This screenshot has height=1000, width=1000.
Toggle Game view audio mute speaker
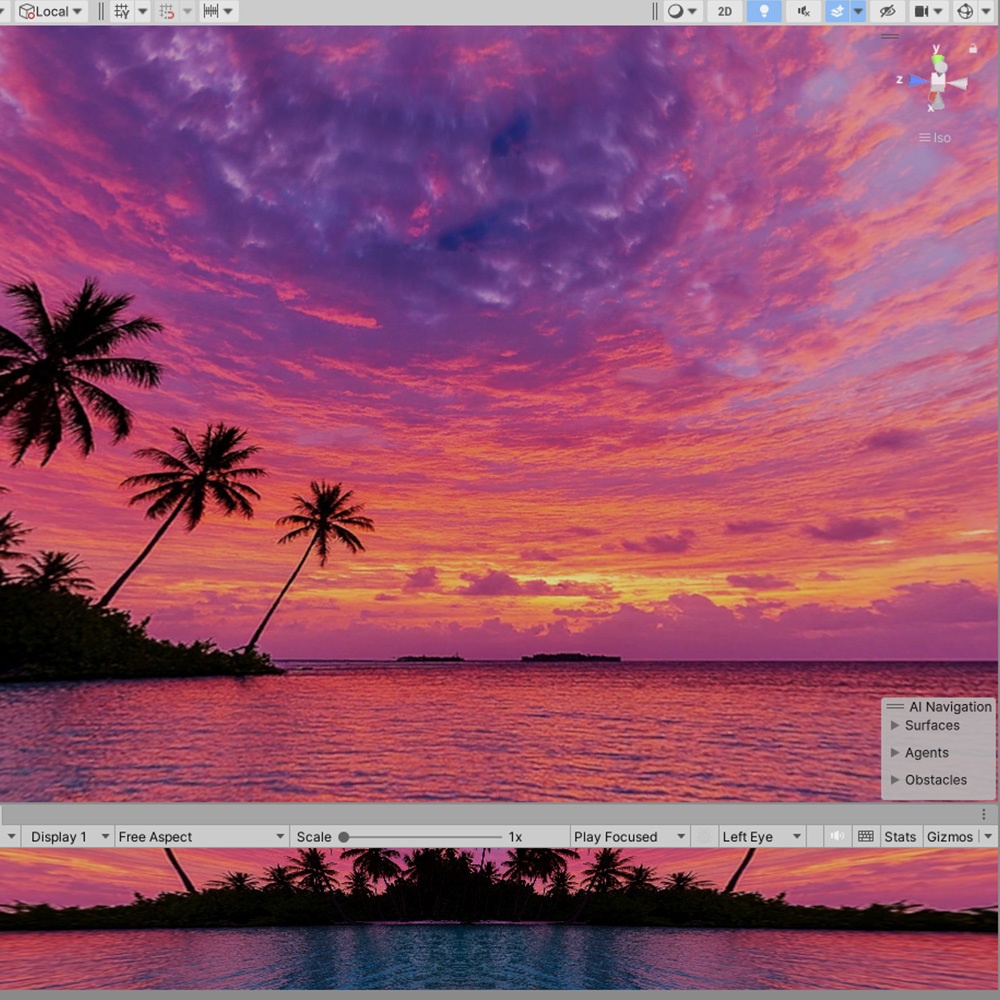tap(837, 836)
